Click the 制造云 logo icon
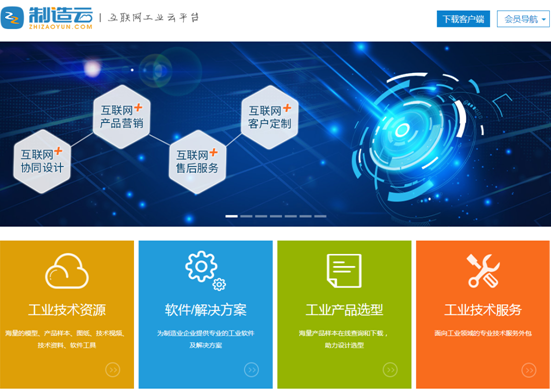This screenshot has width=551, height=389. (12, 18)
